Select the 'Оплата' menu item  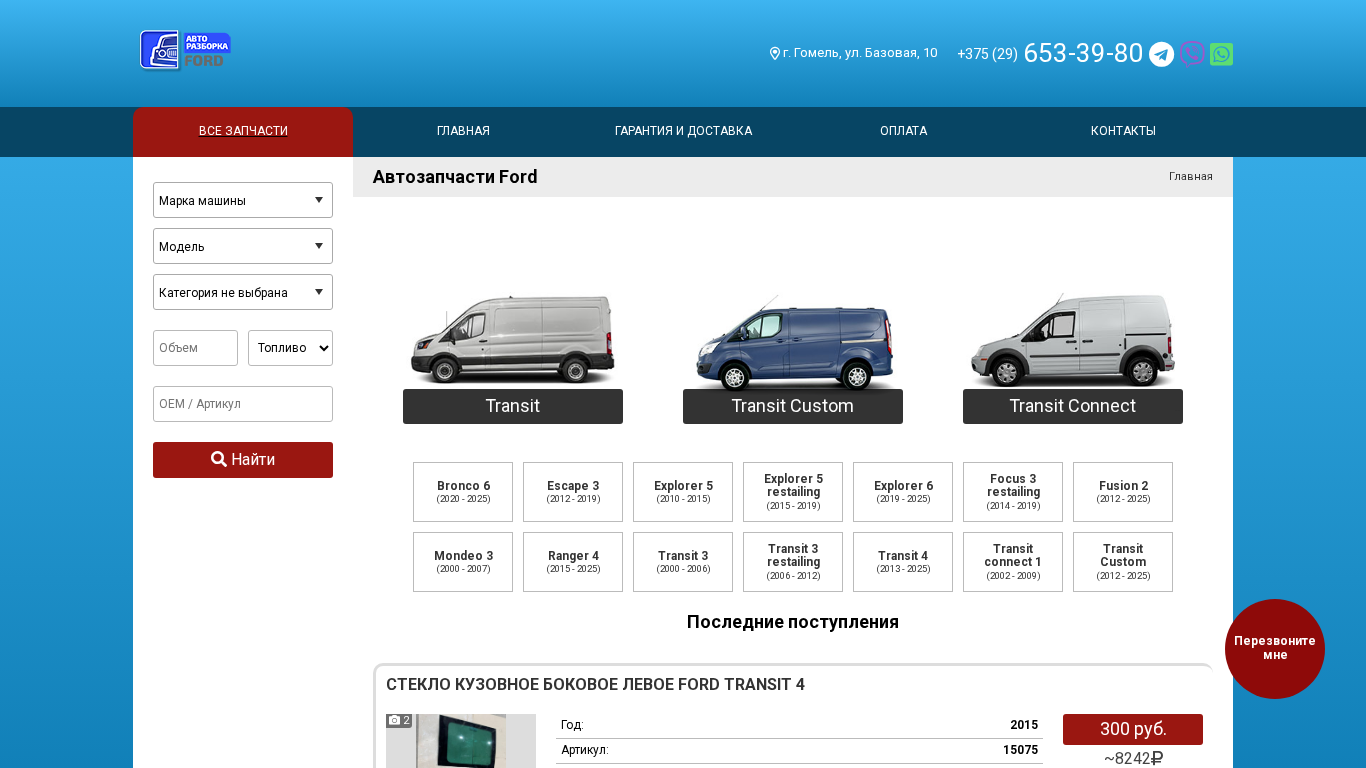[903, 131]
